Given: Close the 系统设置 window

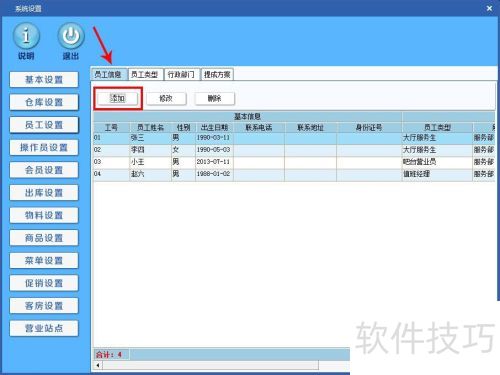Looking at the screenshot, I should click(489, 8).
